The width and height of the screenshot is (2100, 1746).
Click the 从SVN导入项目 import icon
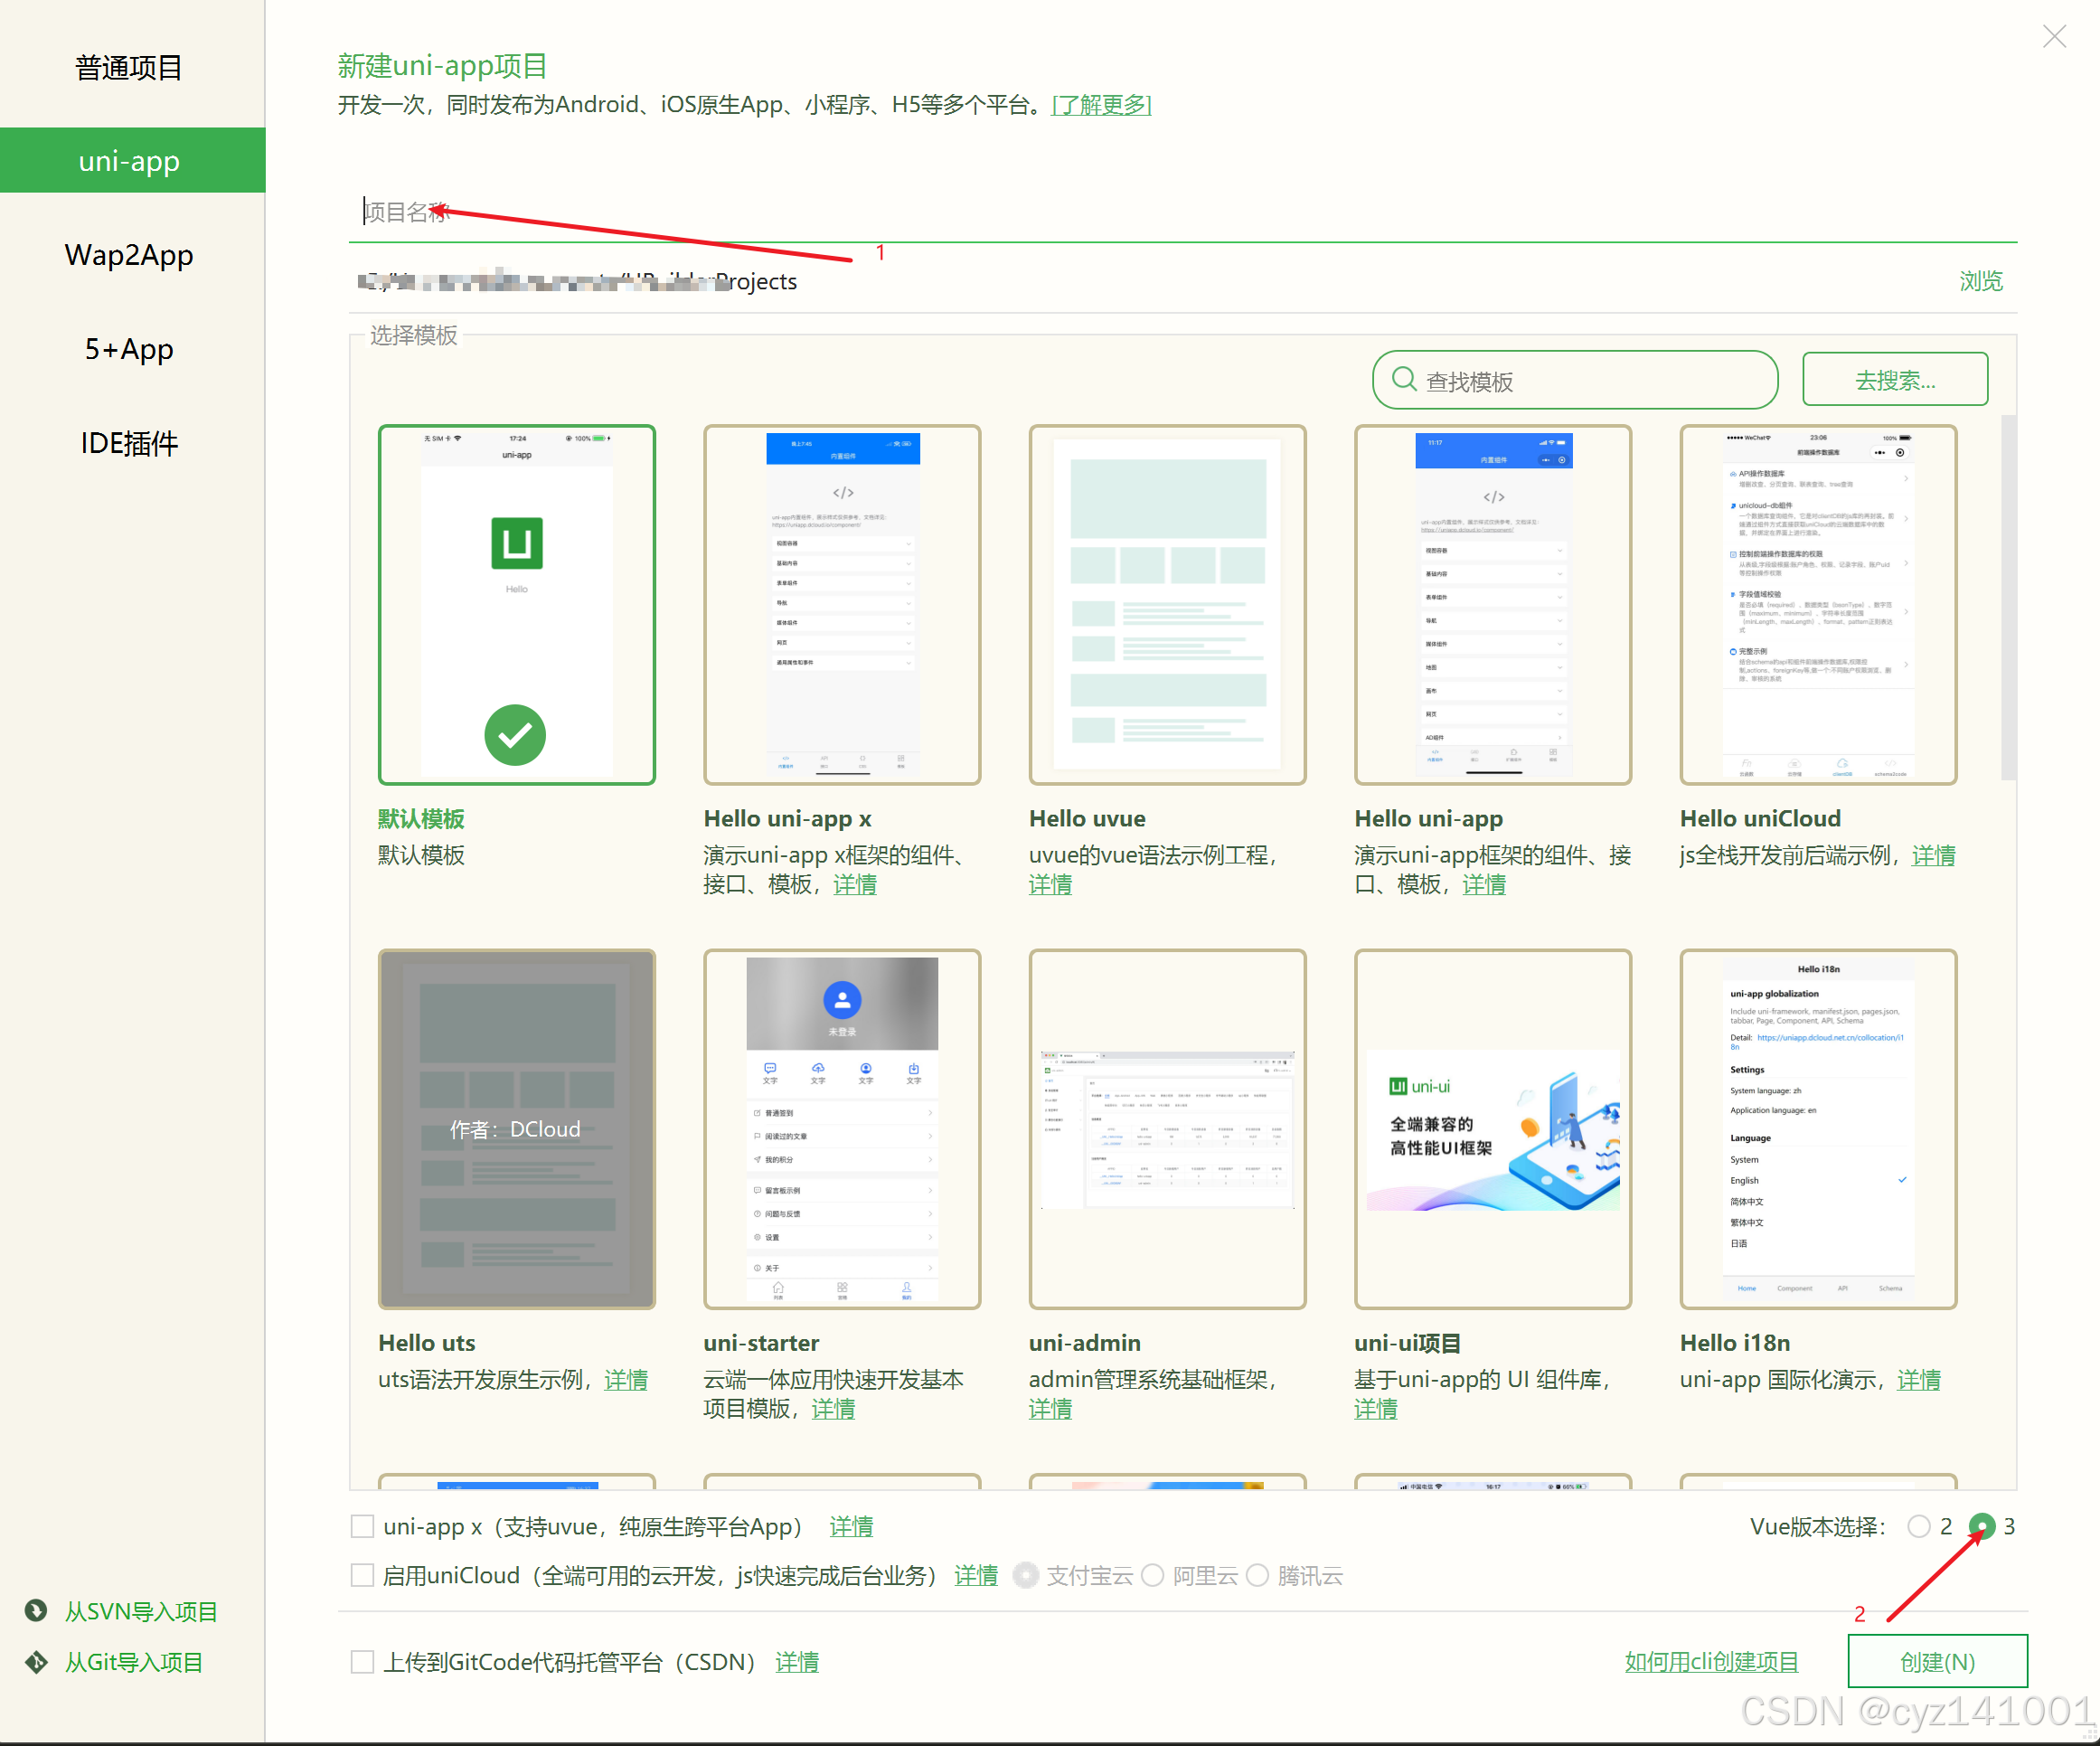(x=37, y=1611)
